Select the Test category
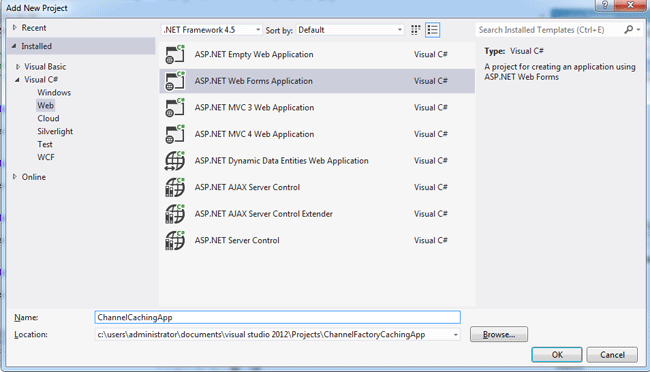This screenshot has width=650, height=372. 45,144
